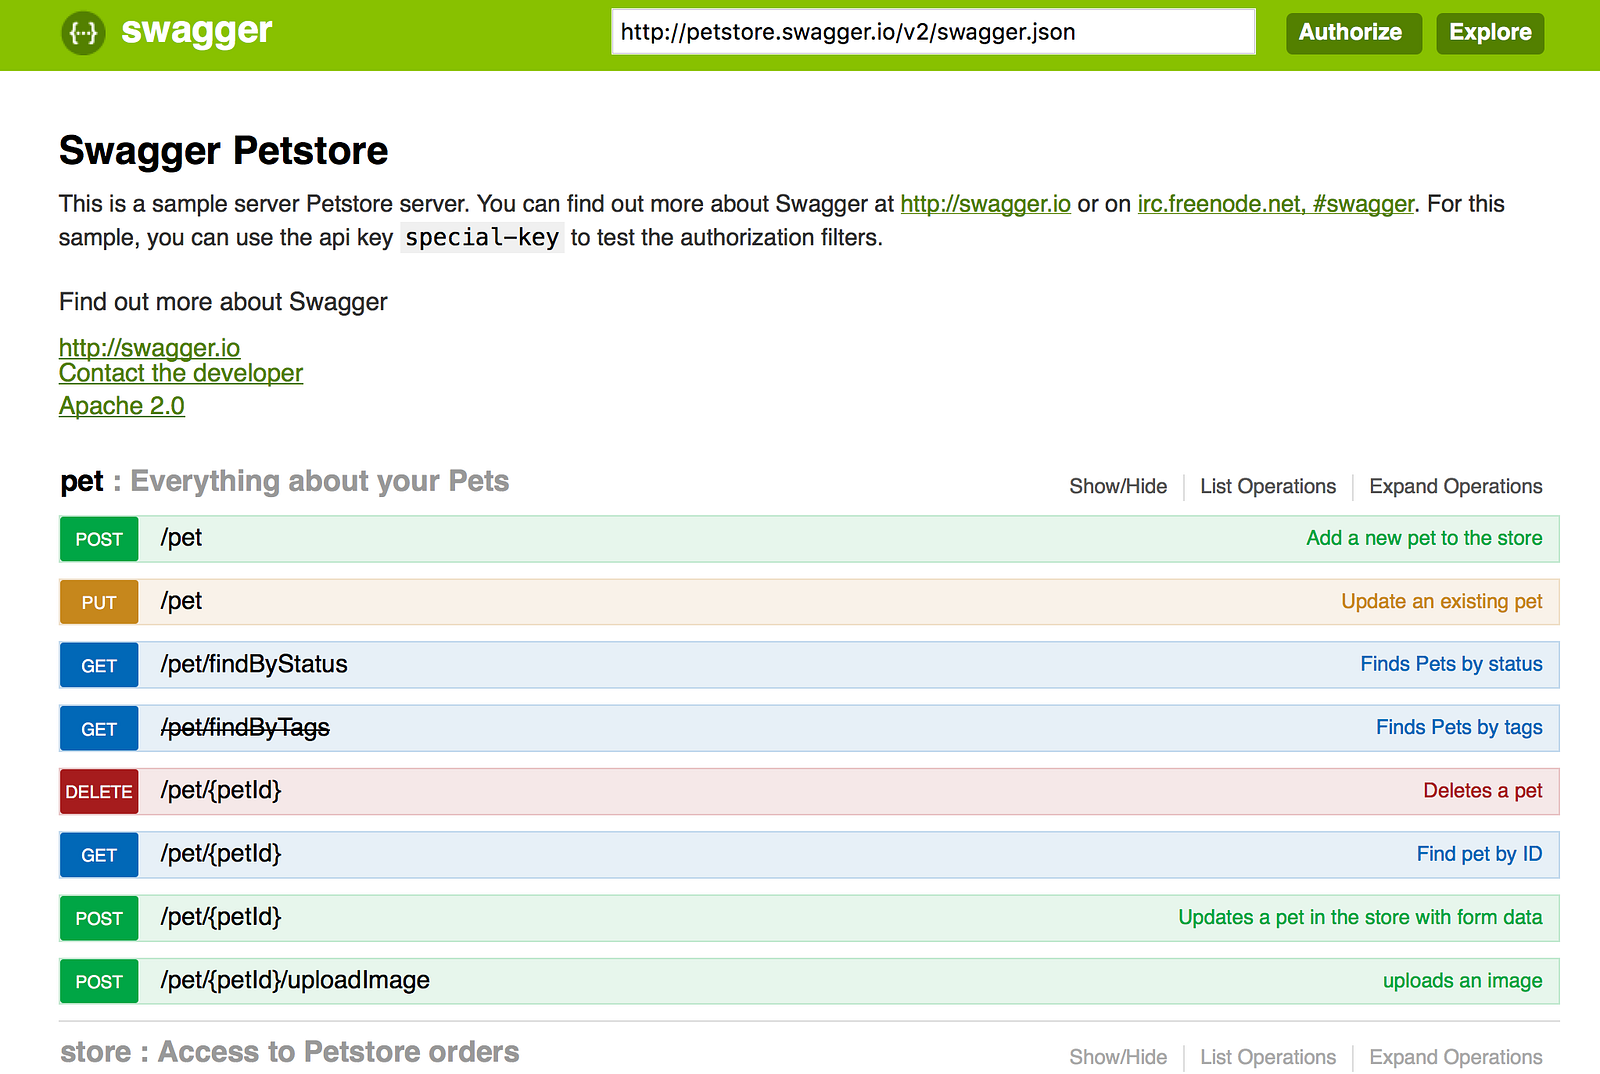This screenshot has height=1074, width=1600.
Task: Click the swagger curly-braces logo icon
Action: [83, 33]
